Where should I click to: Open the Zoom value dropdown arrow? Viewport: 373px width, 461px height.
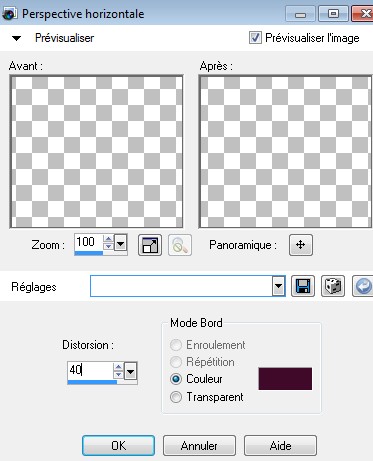120,243
